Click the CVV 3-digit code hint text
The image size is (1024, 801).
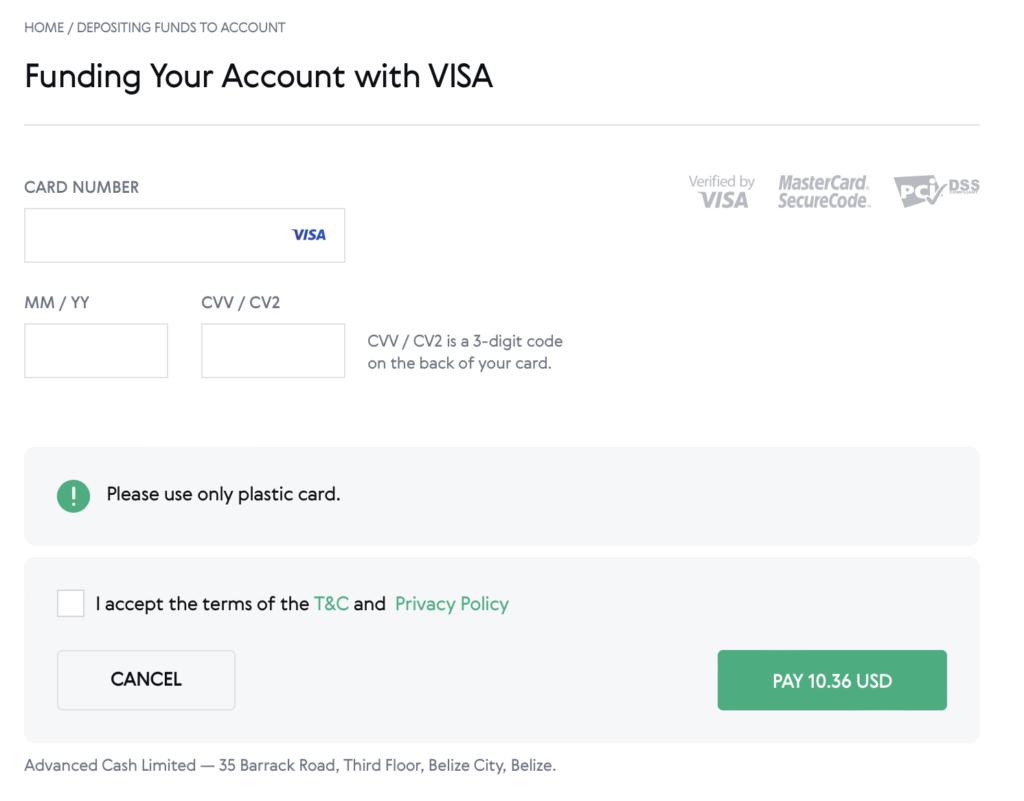(465, 352)
